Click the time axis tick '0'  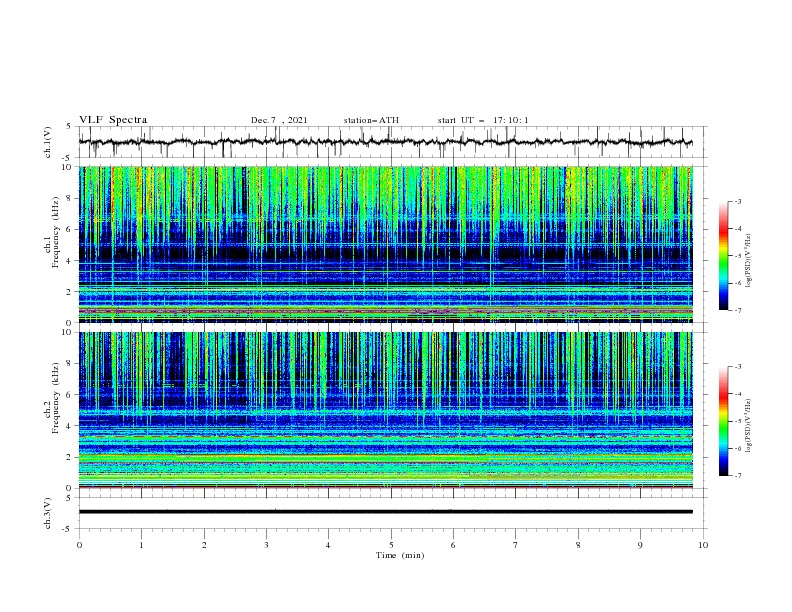[79, 545]
